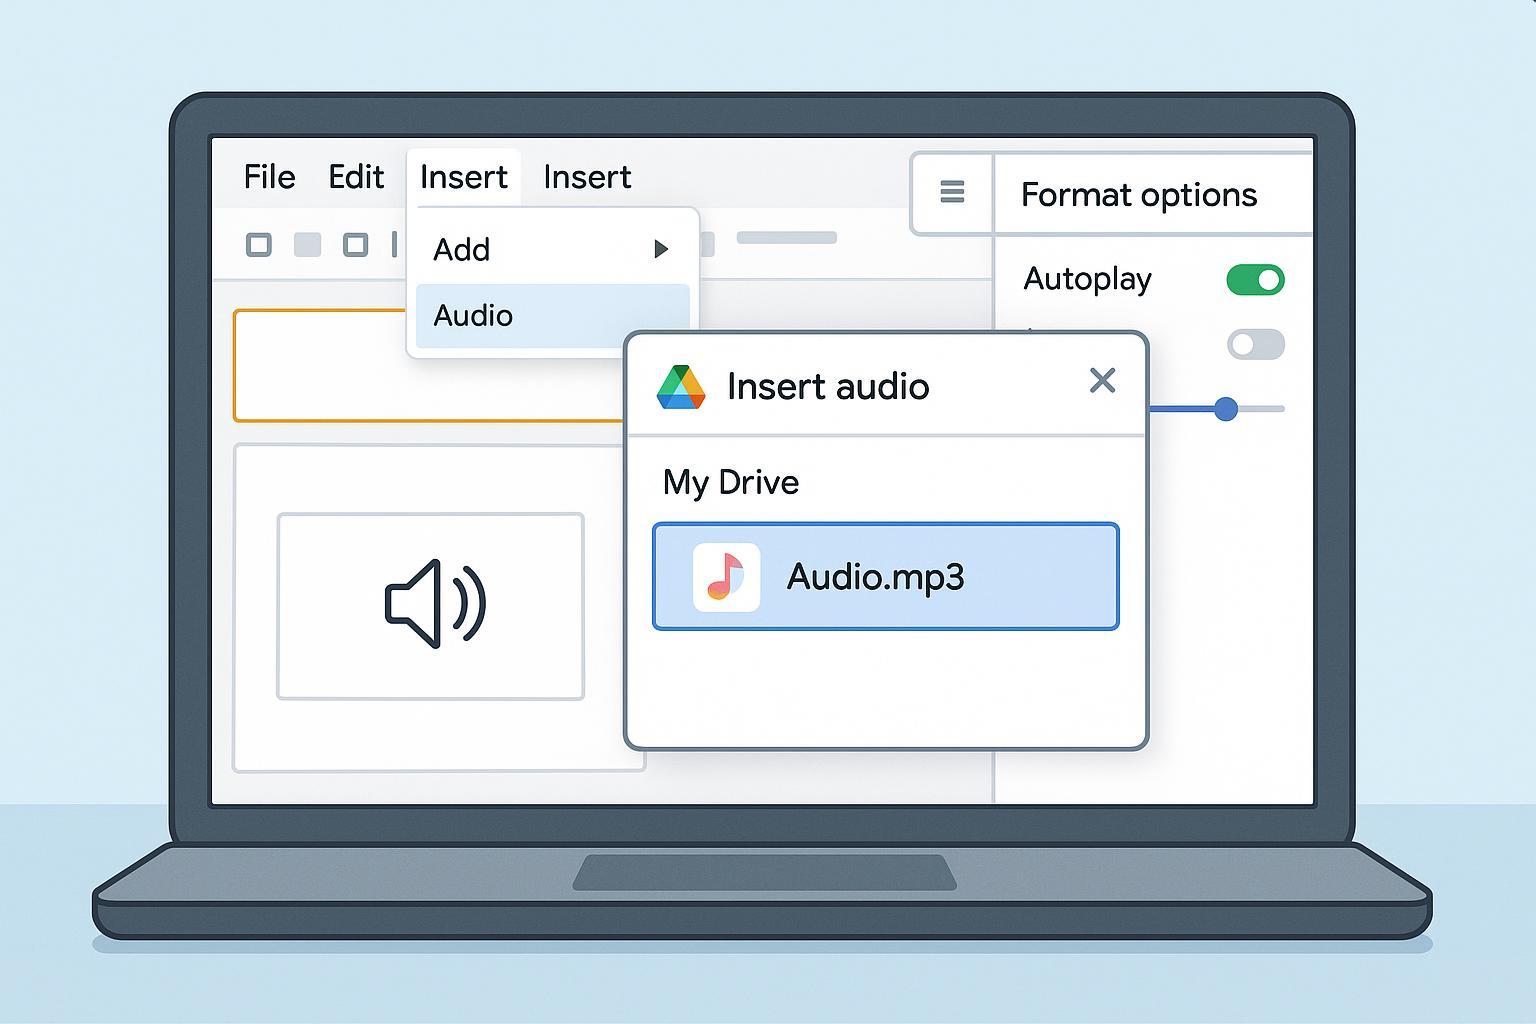Click the My Drive label in dialog
Image resolution: width=1536 pixels, height=1024 pixels.
pos(731,483)
